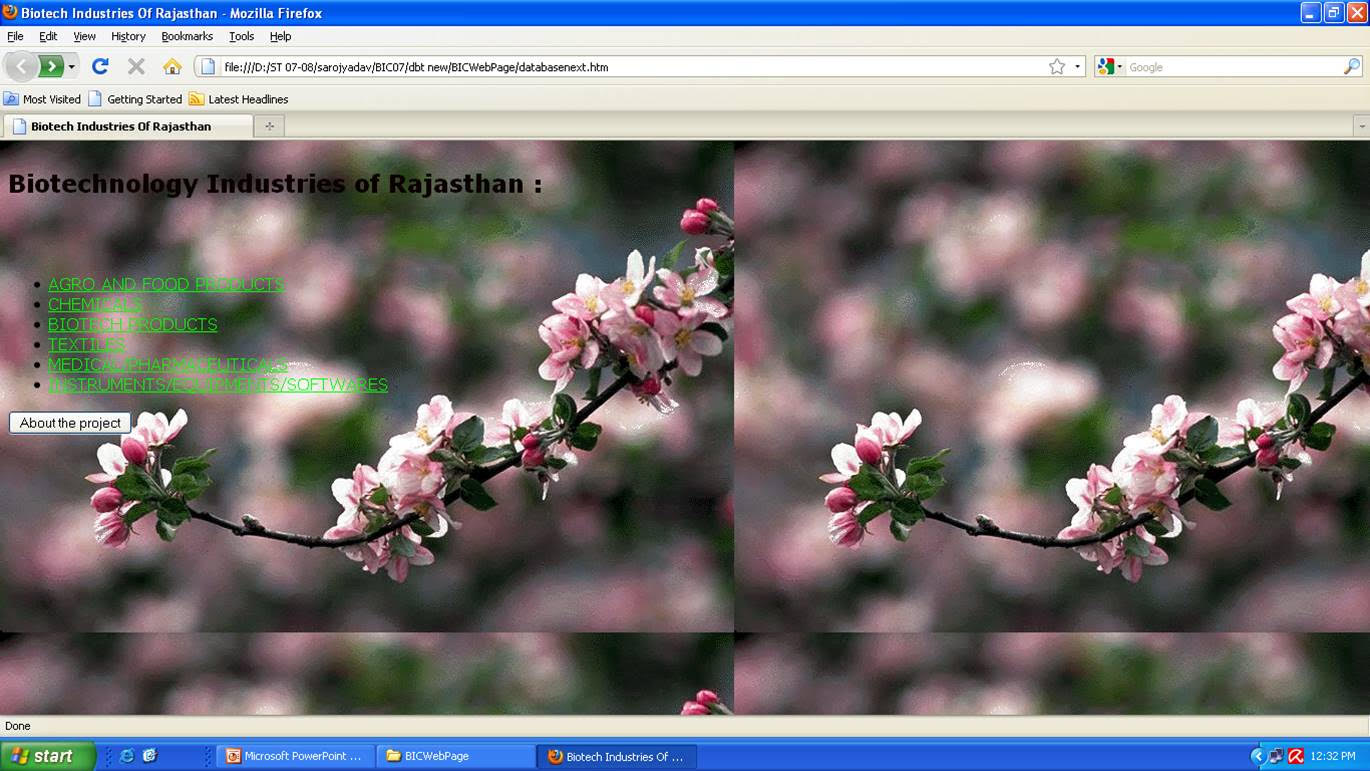Bookmark this page with the star icon

[x=1057, y=67]
